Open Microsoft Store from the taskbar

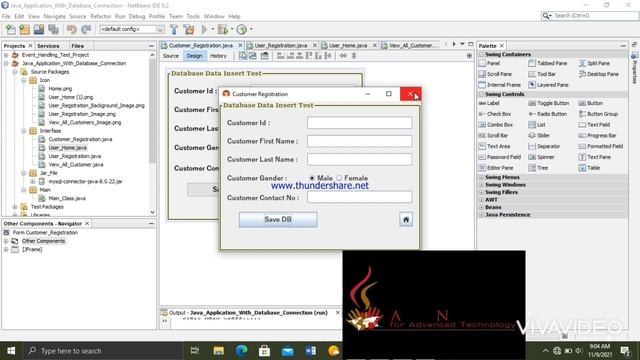pyautogui.click(x=264, y=351)
